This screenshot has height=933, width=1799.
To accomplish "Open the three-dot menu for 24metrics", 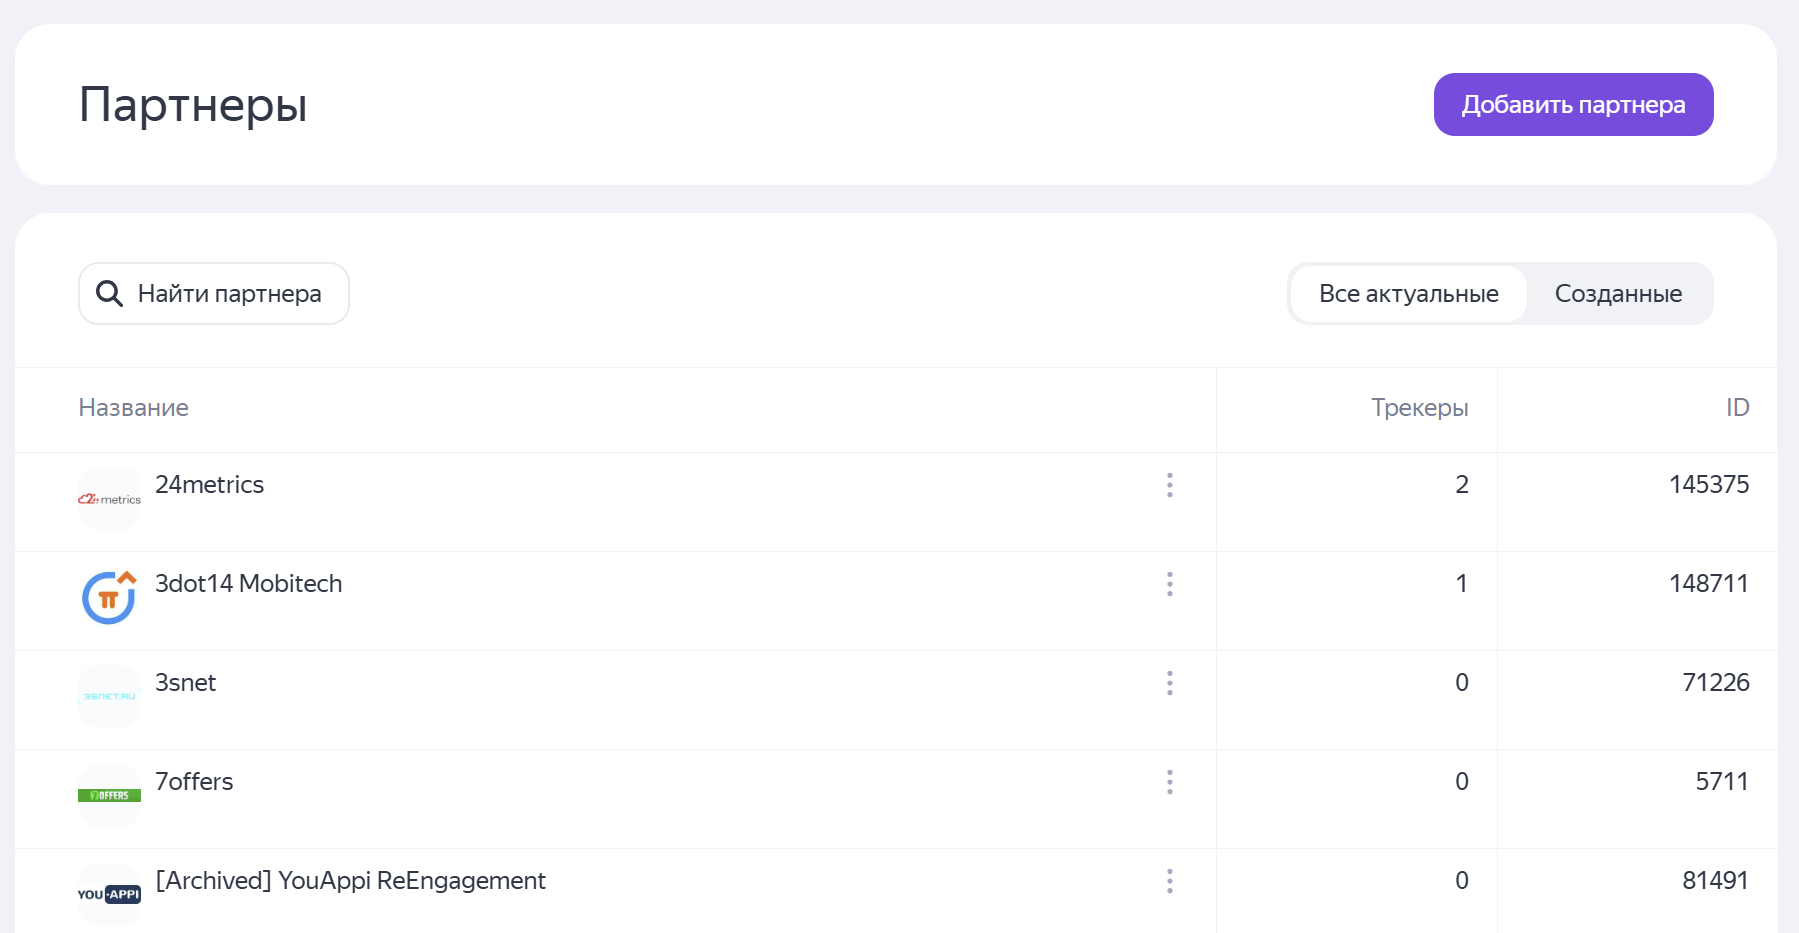I will 1169,485.
